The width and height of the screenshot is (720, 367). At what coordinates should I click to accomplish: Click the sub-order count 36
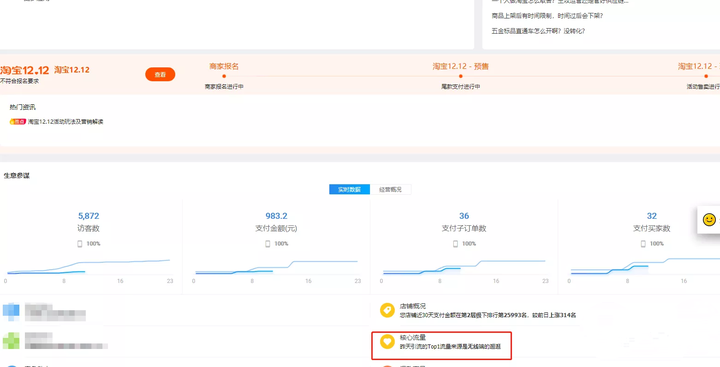pos(464,216)
